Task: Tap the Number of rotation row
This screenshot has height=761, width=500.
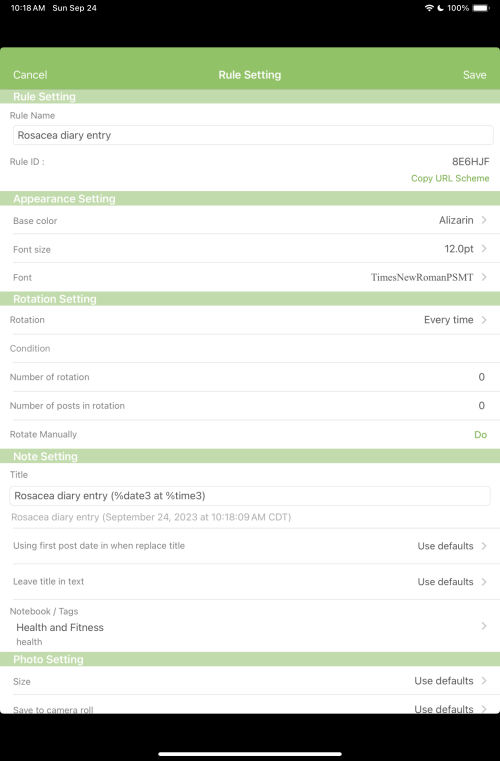Action: pyautogui.click(x=250, y=377)
